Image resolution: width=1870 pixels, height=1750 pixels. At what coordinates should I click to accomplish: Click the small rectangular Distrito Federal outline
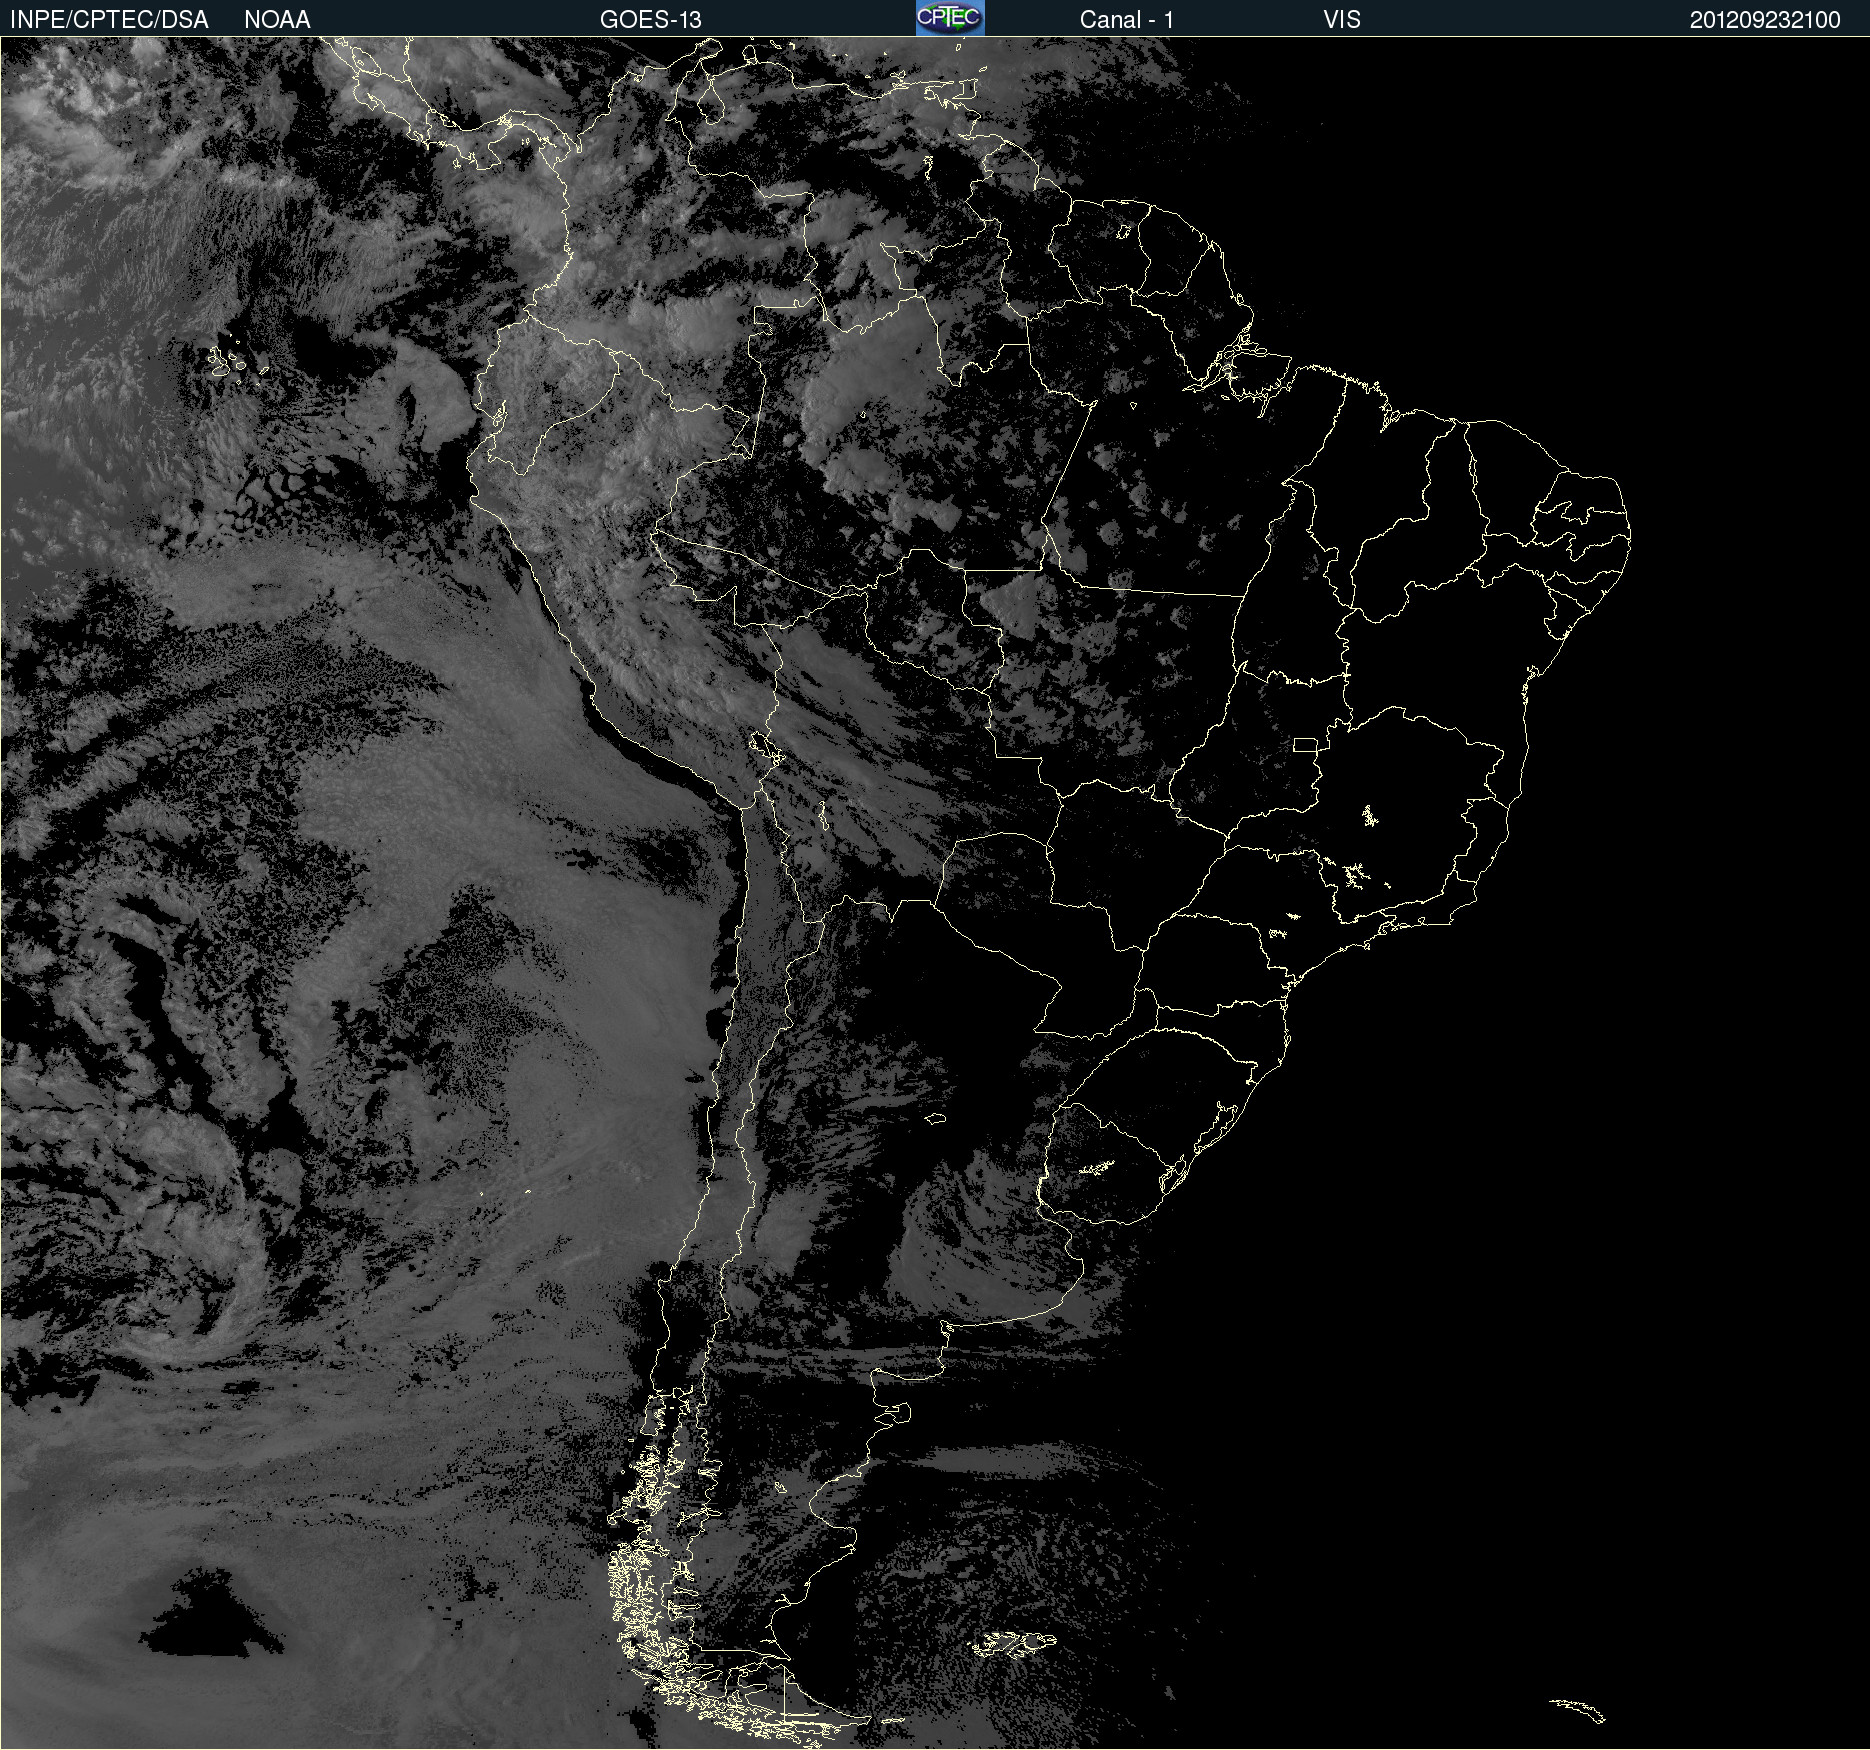coord(1305,744)
